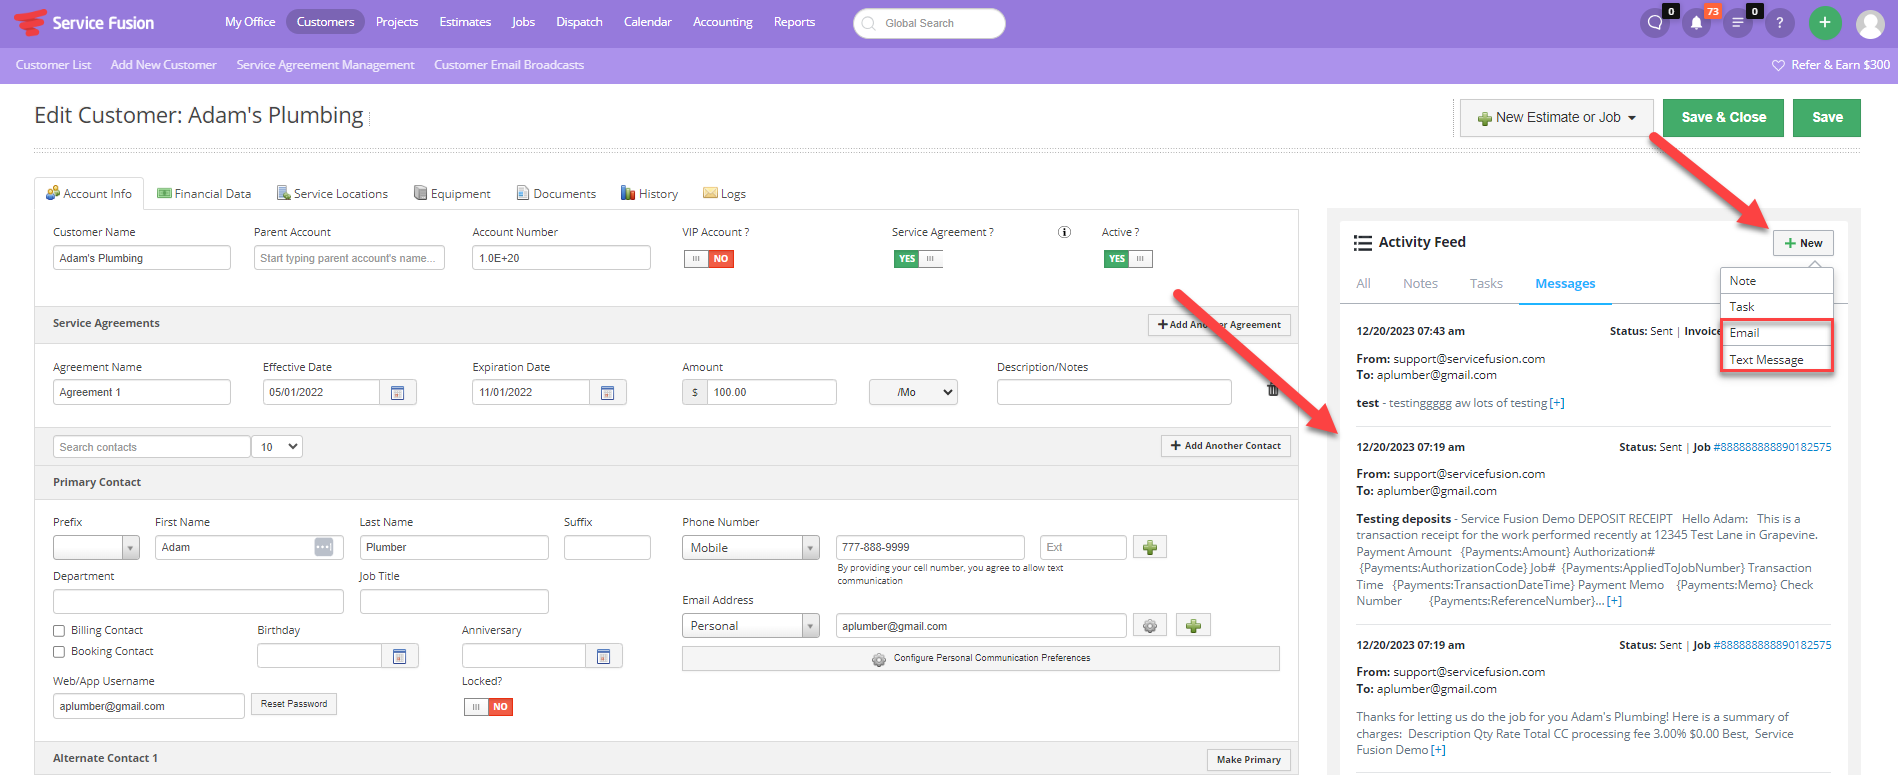Select Note from the New menu
This screenshot has height=775, width=1898.
pos(1776,281)
